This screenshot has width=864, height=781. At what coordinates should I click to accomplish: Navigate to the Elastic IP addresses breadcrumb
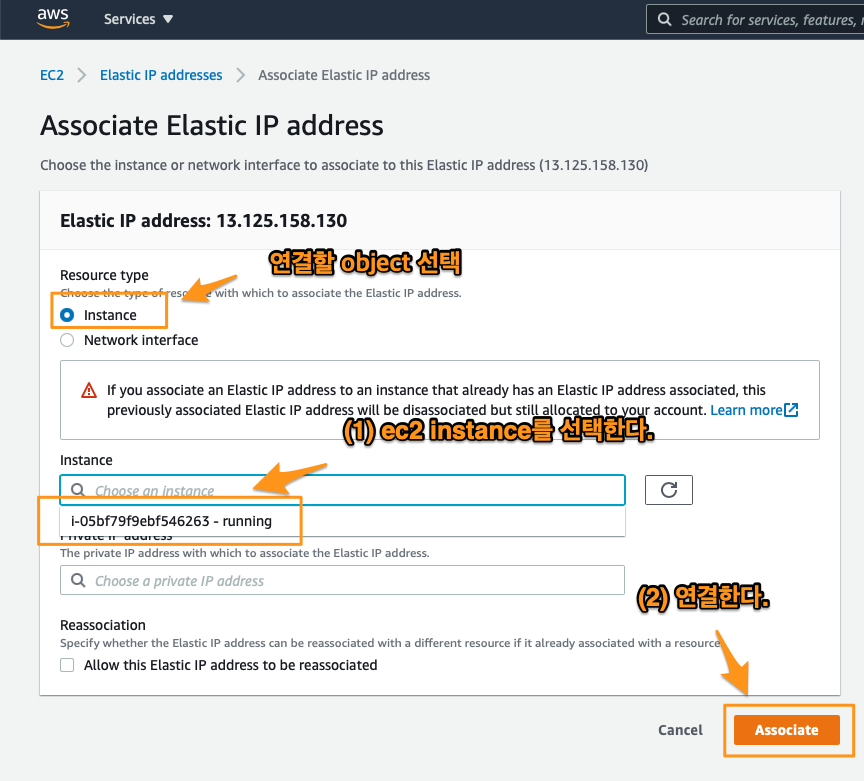(x=161, y=75)
